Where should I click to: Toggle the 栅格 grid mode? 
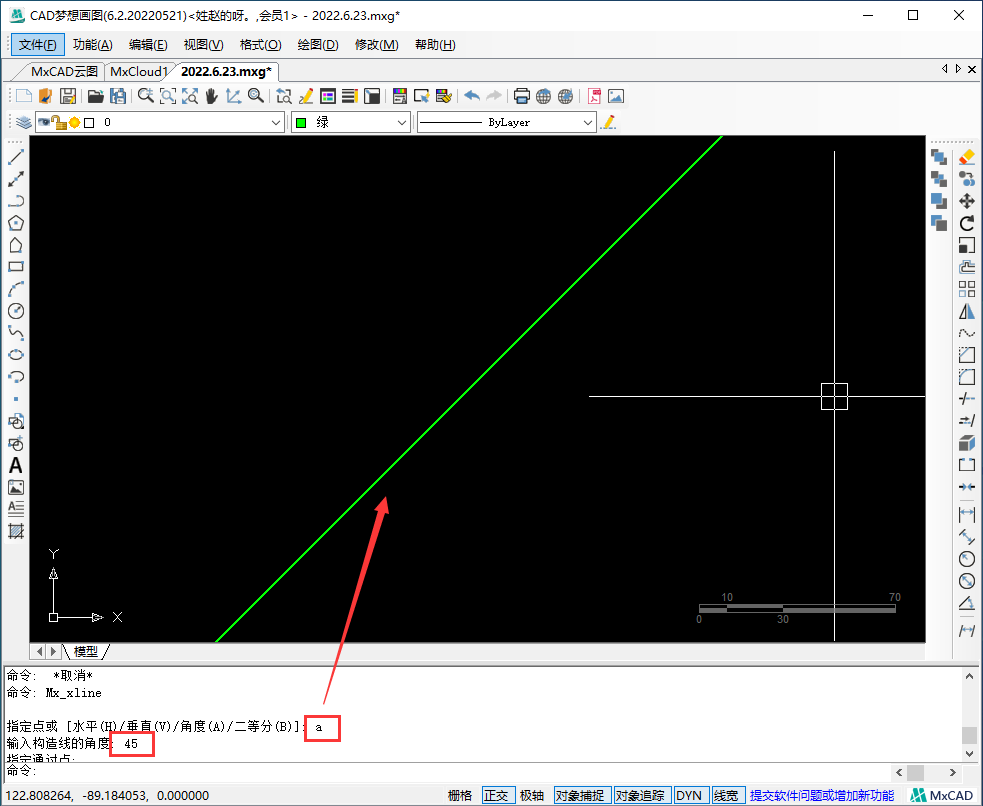click(460, 795)
